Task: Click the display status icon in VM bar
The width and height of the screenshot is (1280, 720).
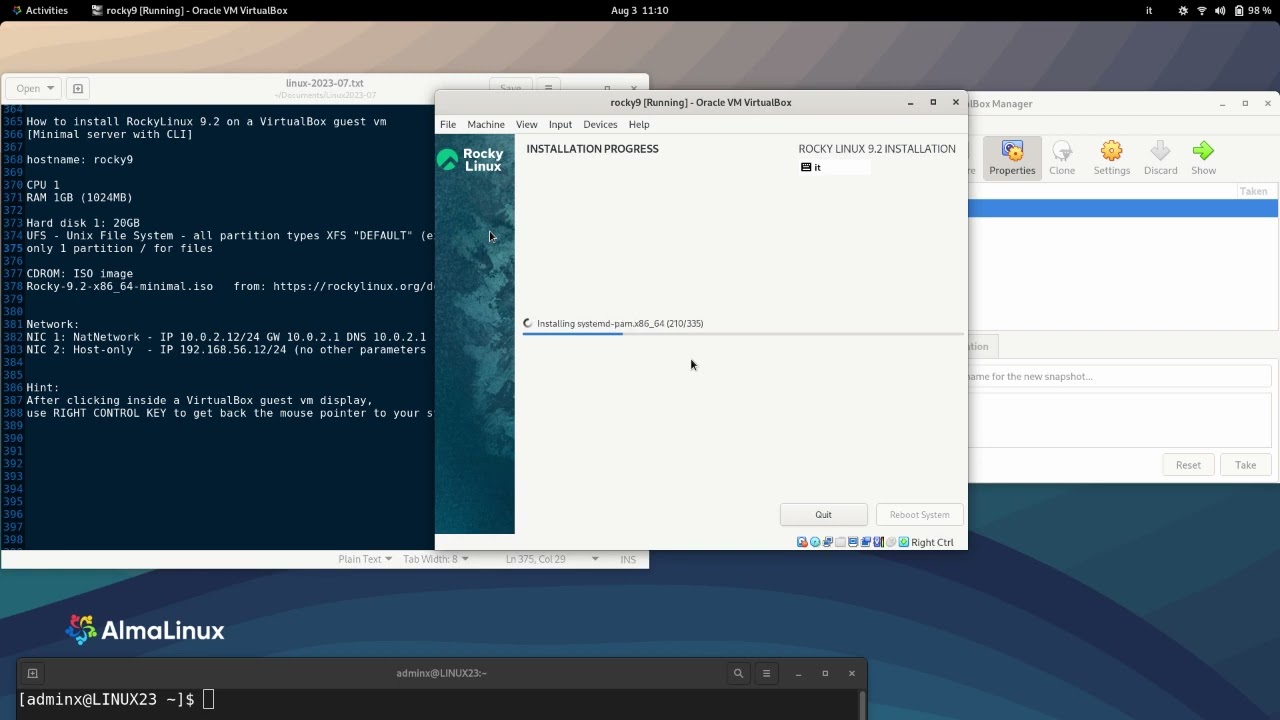Action: 853,542
